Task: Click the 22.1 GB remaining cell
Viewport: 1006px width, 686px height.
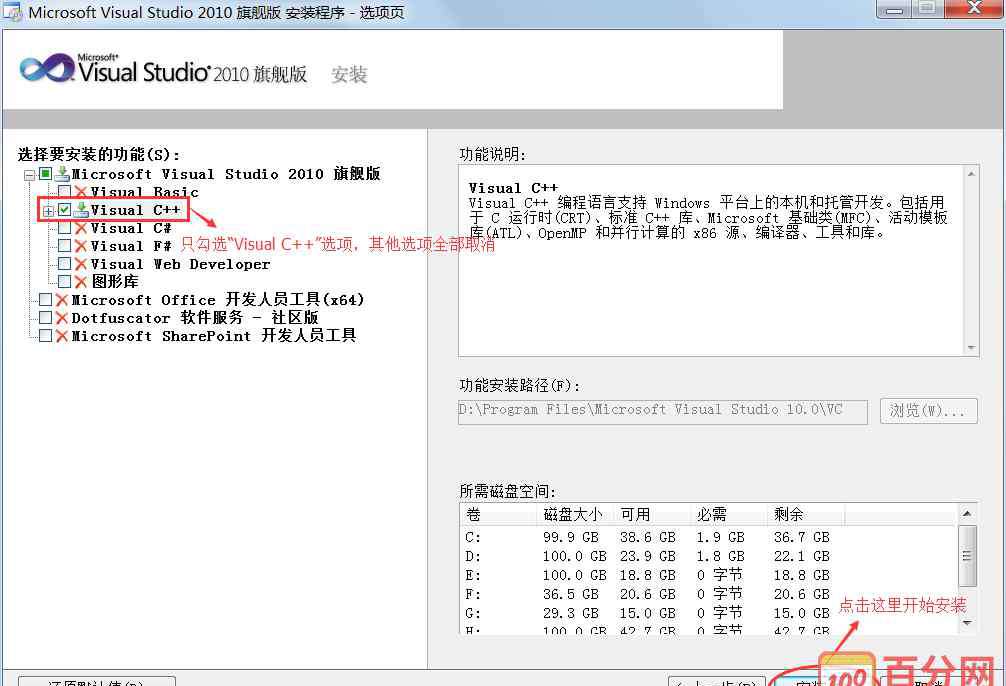Action: (x=801, y=556)
